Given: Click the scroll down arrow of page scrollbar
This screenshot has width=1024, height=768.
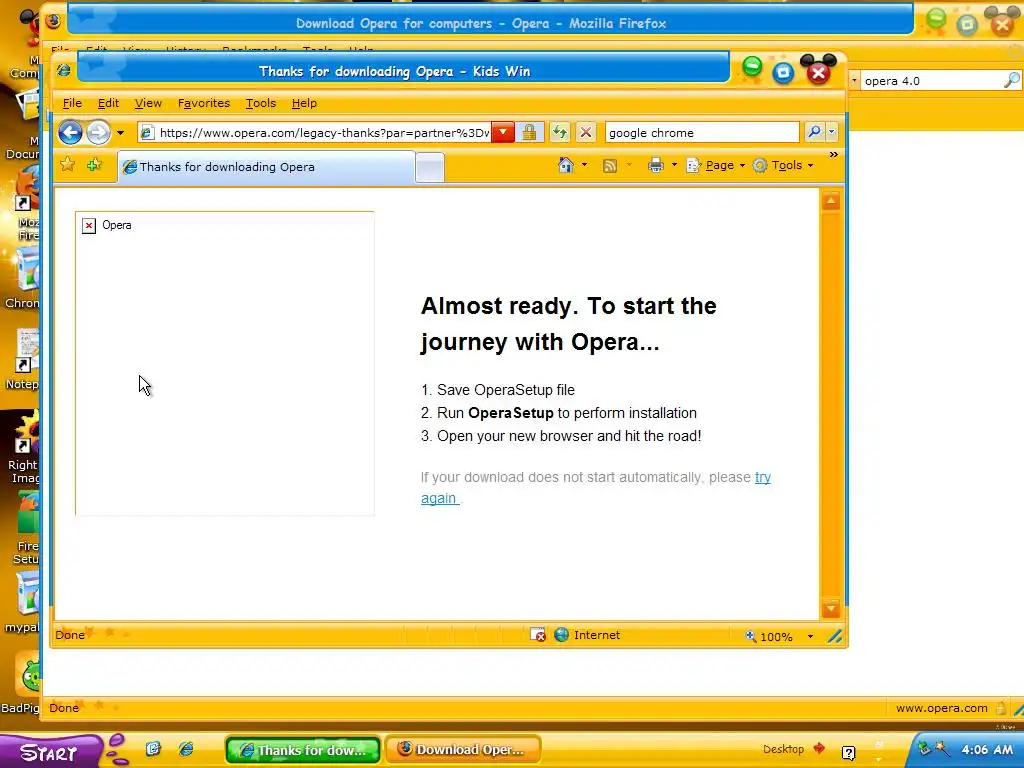Looking at the screenshot, I should pos(831,609).
